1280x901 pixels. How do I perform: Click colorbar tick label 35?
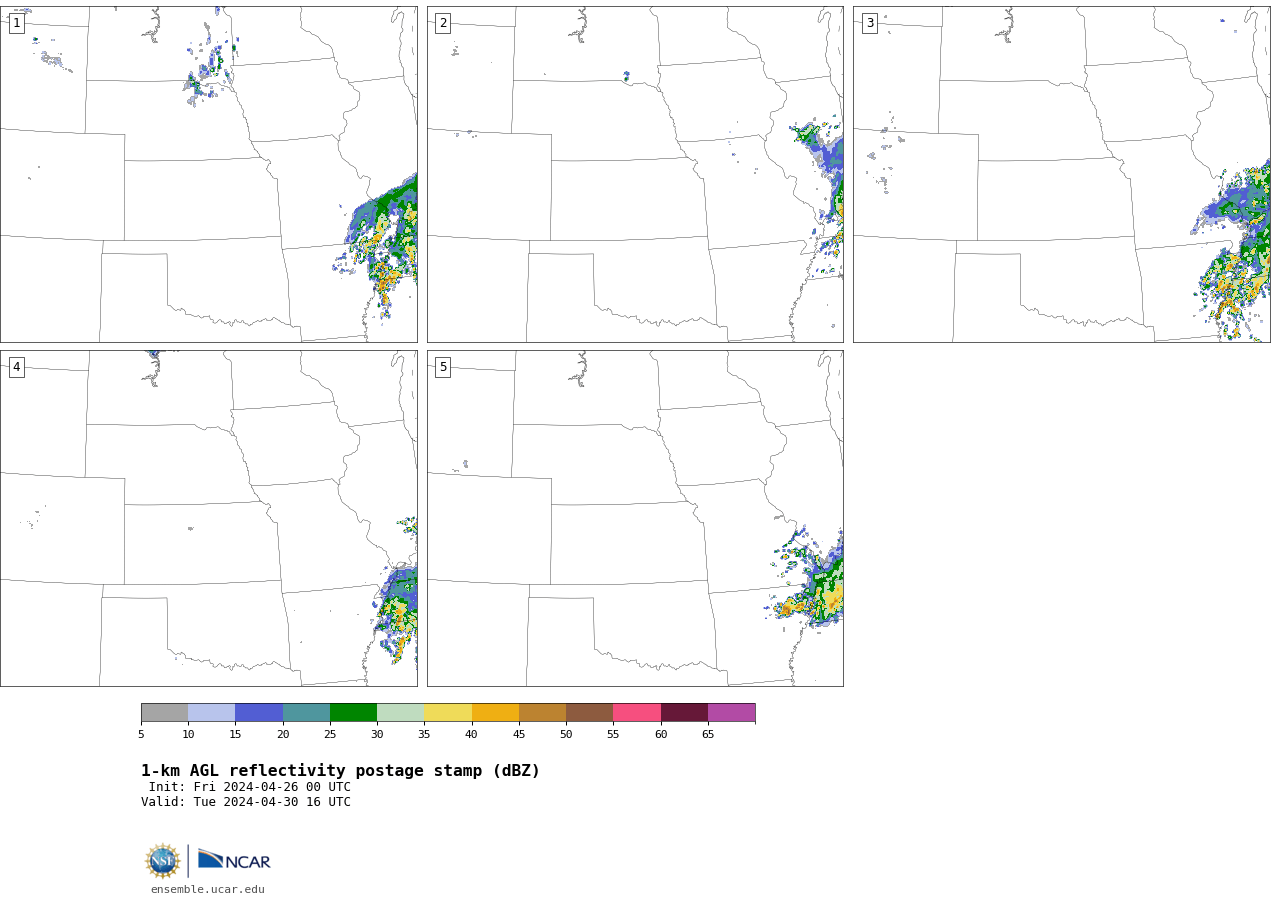click(x=424, y=735)
